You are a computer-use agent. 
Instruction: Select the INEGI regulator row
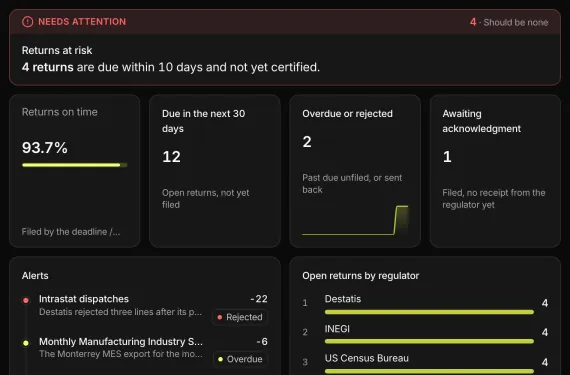[x=425, y=334]
